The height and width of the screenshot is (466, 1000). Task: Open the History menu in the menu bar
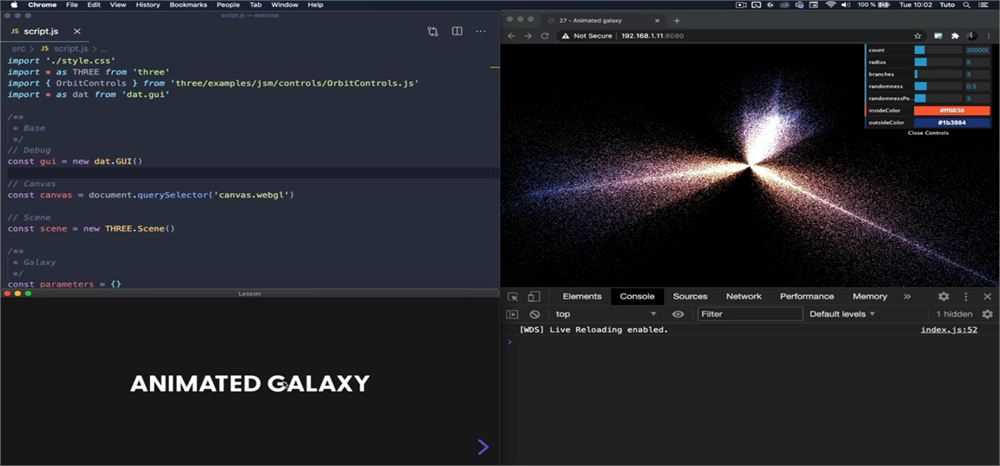click(x=148, y=4)
